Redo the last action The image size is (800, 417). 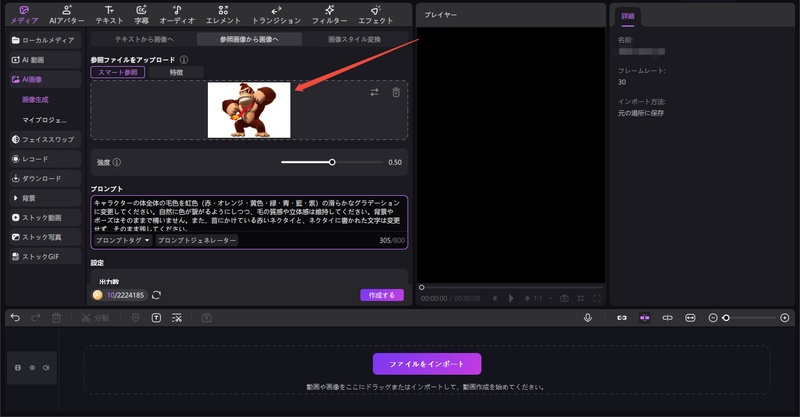(36, 317)
